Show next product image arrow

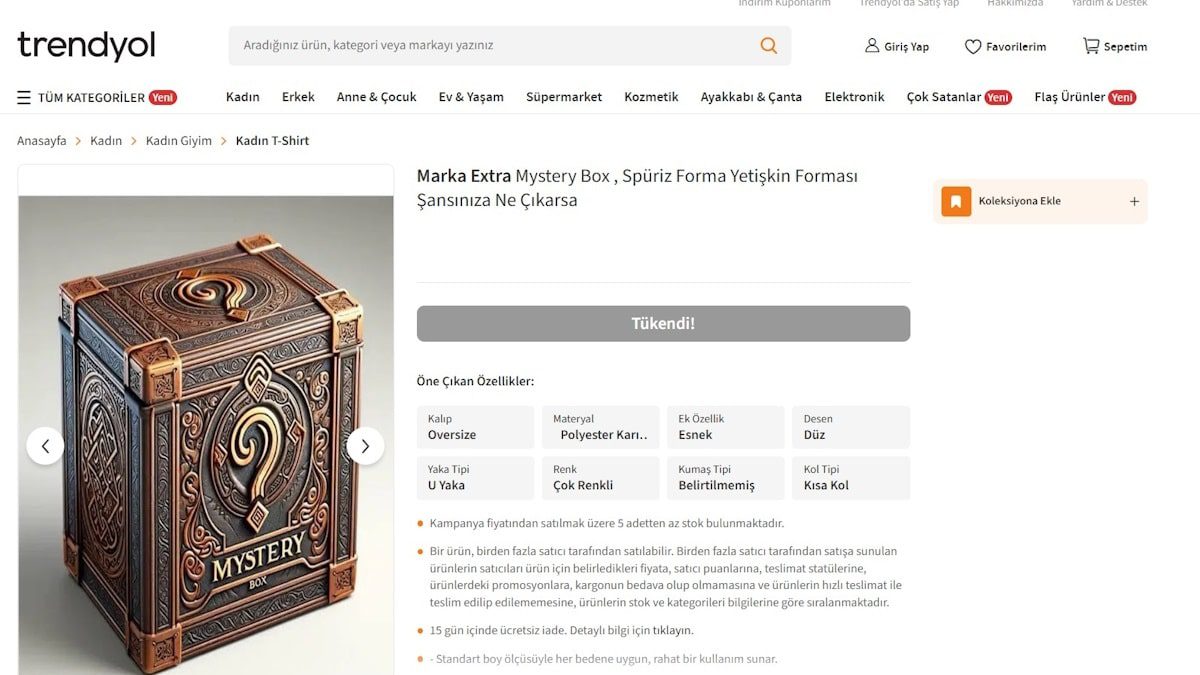point(365,446)
